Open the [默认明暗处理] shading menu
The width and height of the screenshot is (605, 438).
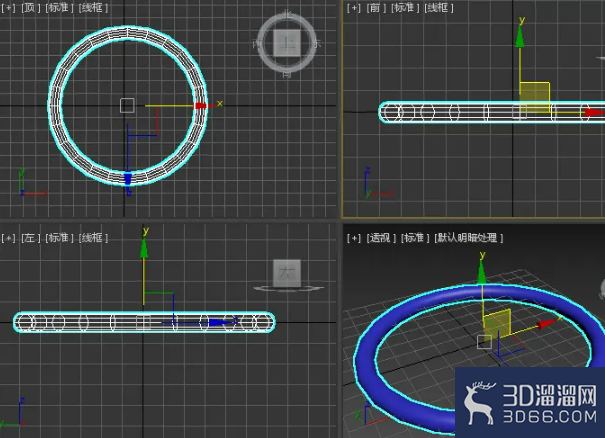tap(468, 238)
